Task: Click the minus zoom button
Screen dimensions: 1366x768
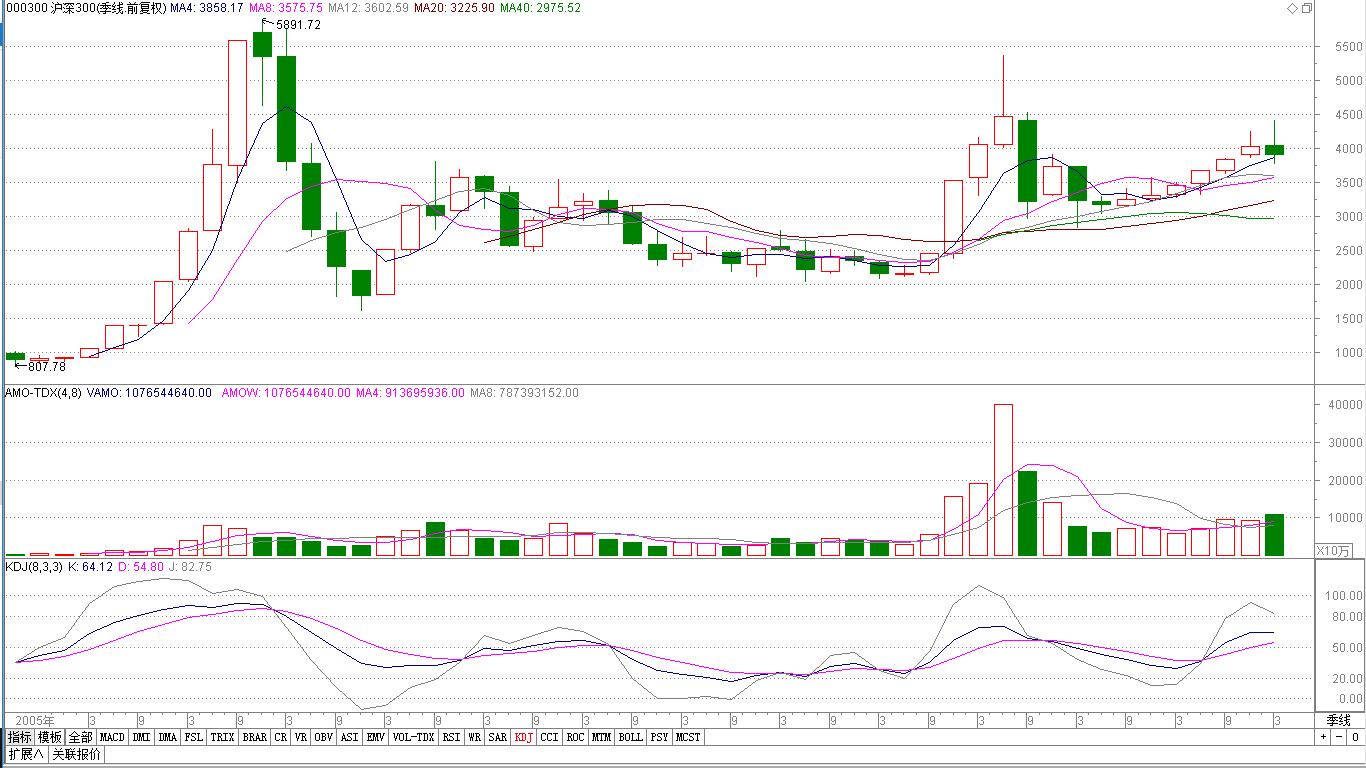Action: click(1338, 737)
